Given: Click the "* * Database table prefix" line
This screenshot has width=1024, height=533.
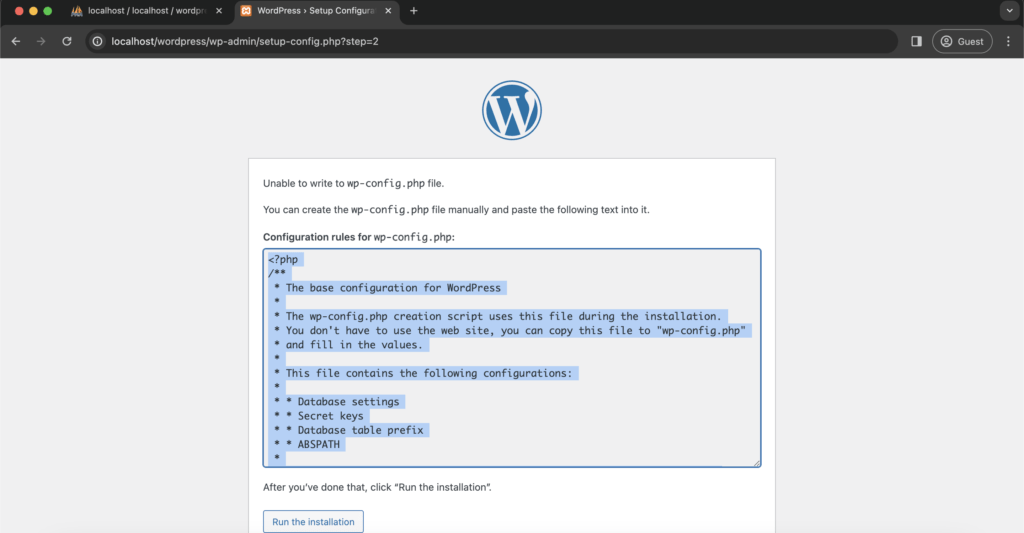Looking at the screenshot, I should [x=349, y=430].
